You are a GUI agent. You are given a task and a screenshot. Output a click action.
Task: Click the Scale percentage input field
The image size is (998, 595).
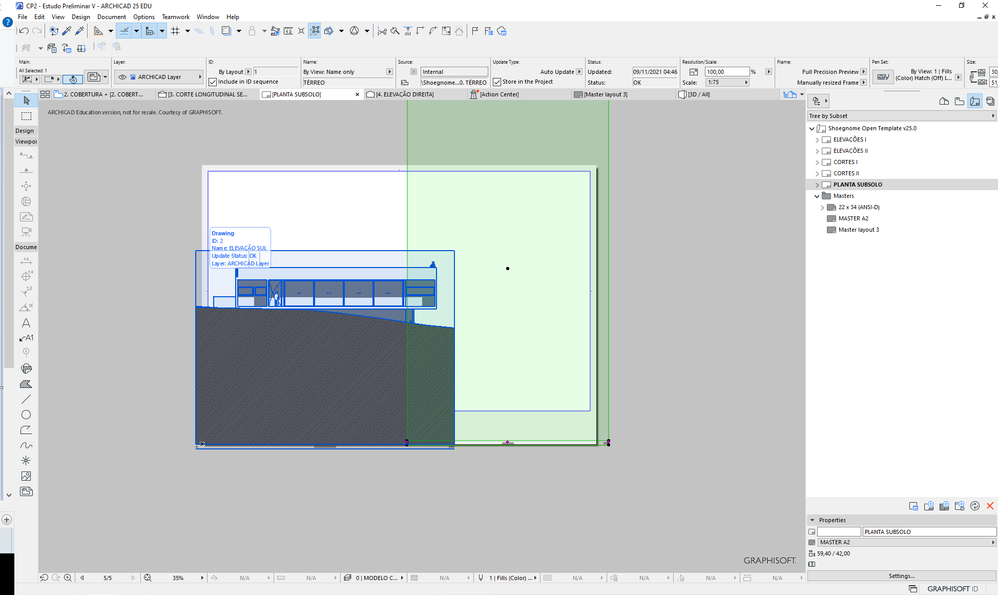point(728,72)
